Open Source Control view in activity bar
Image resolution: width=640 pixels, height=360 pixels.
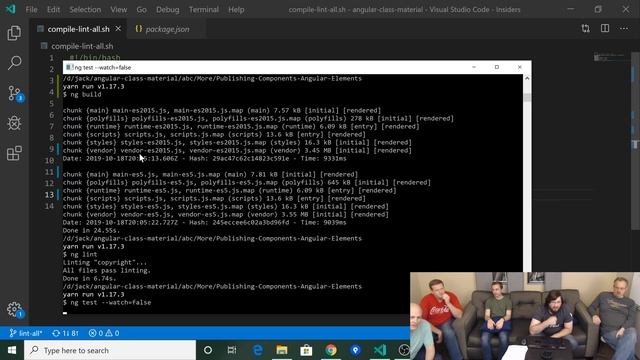15,93
